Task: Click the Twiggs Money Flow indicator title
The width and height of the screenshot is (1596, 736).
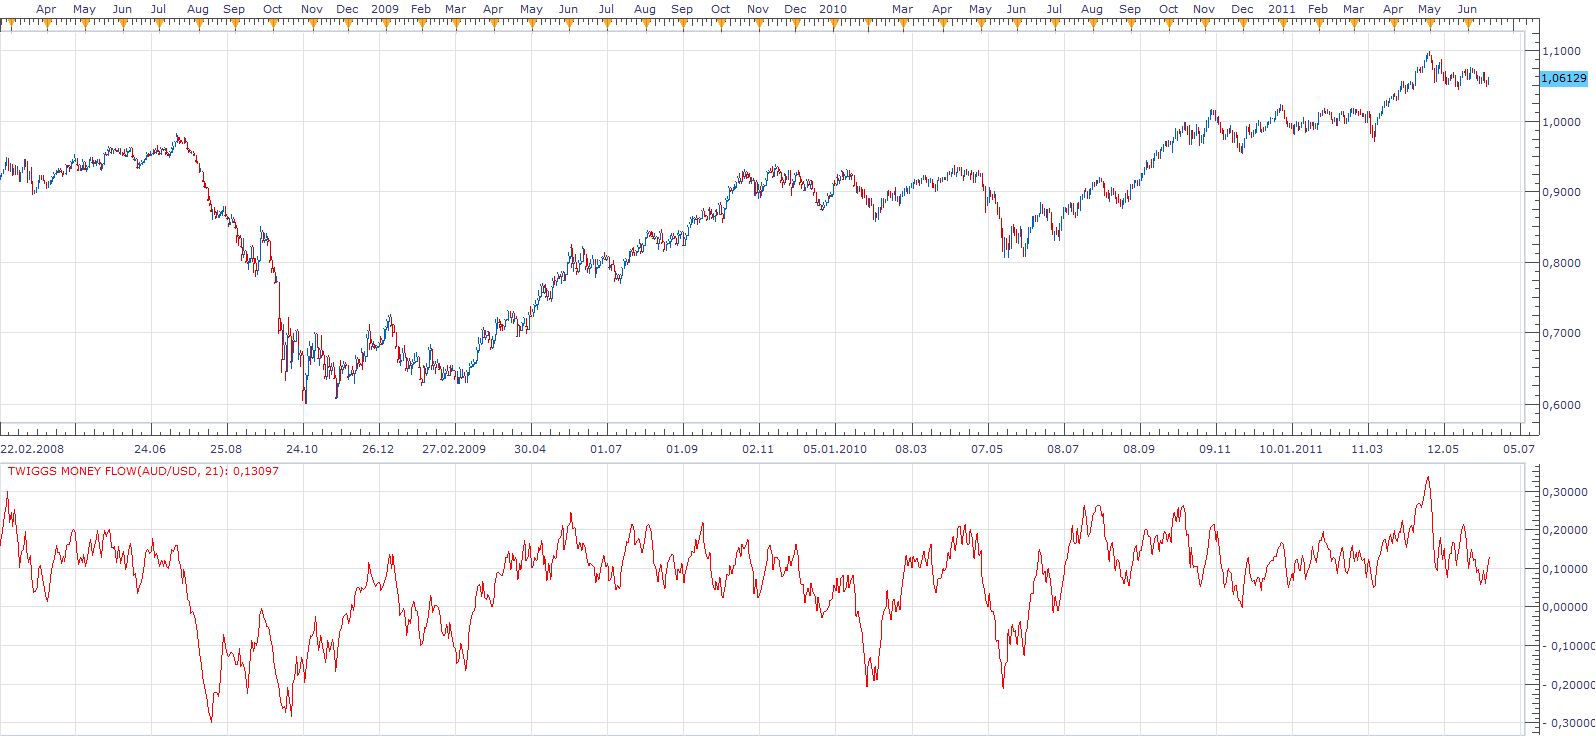Action: pyautogui.click(x=143, y=471)
